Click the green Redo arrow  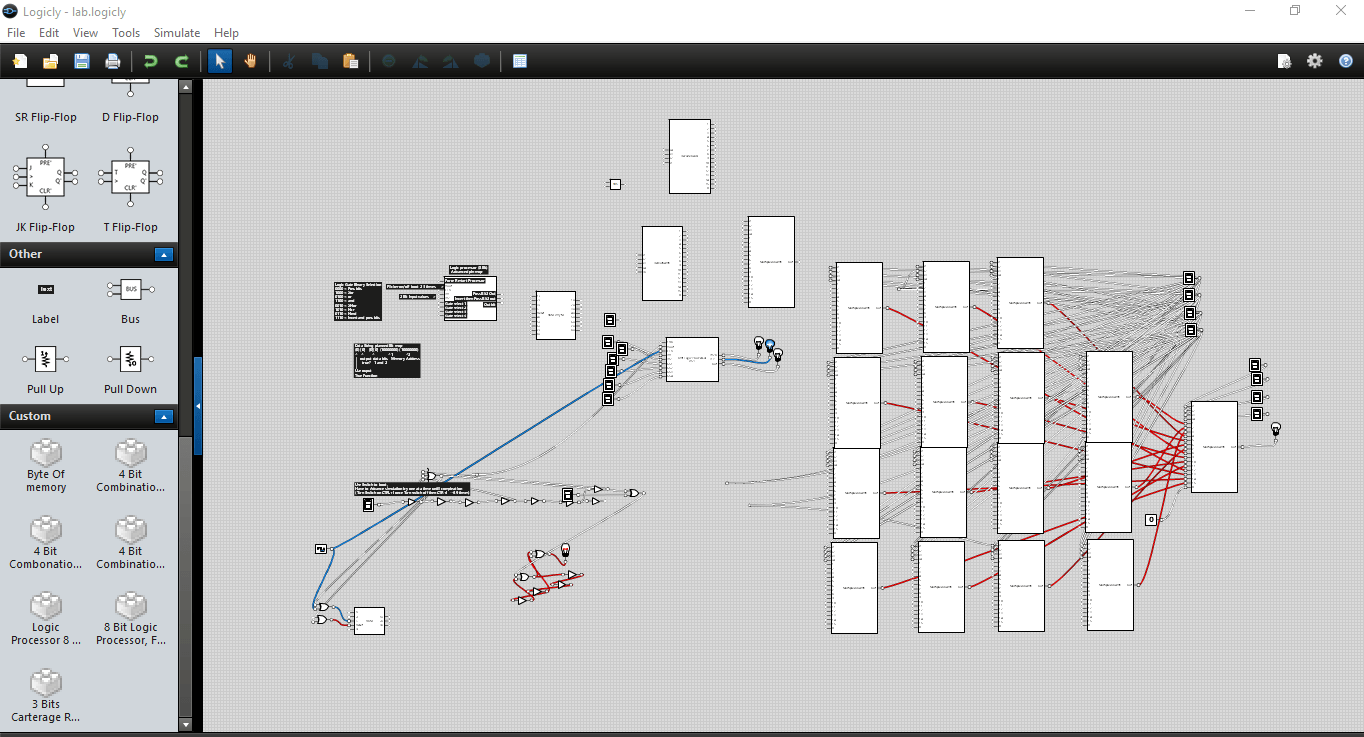(x=182, y=61)
